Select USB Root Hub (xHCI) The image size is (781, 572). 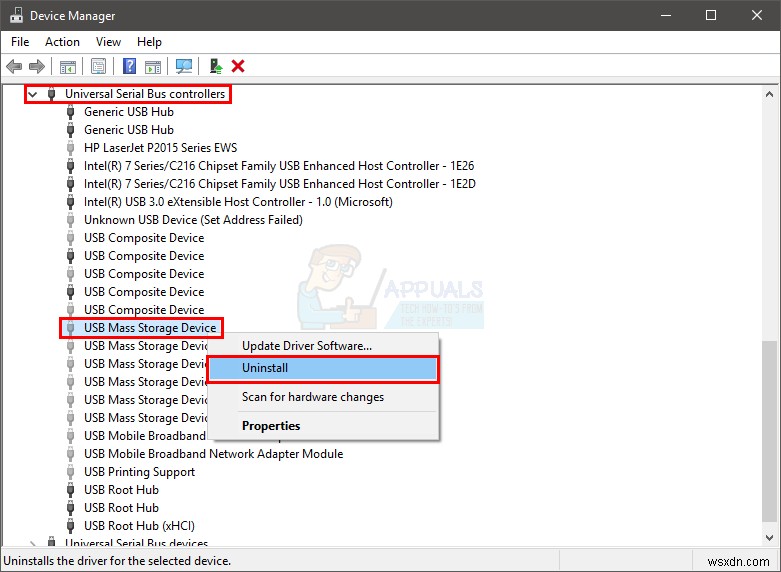(139, 526)
